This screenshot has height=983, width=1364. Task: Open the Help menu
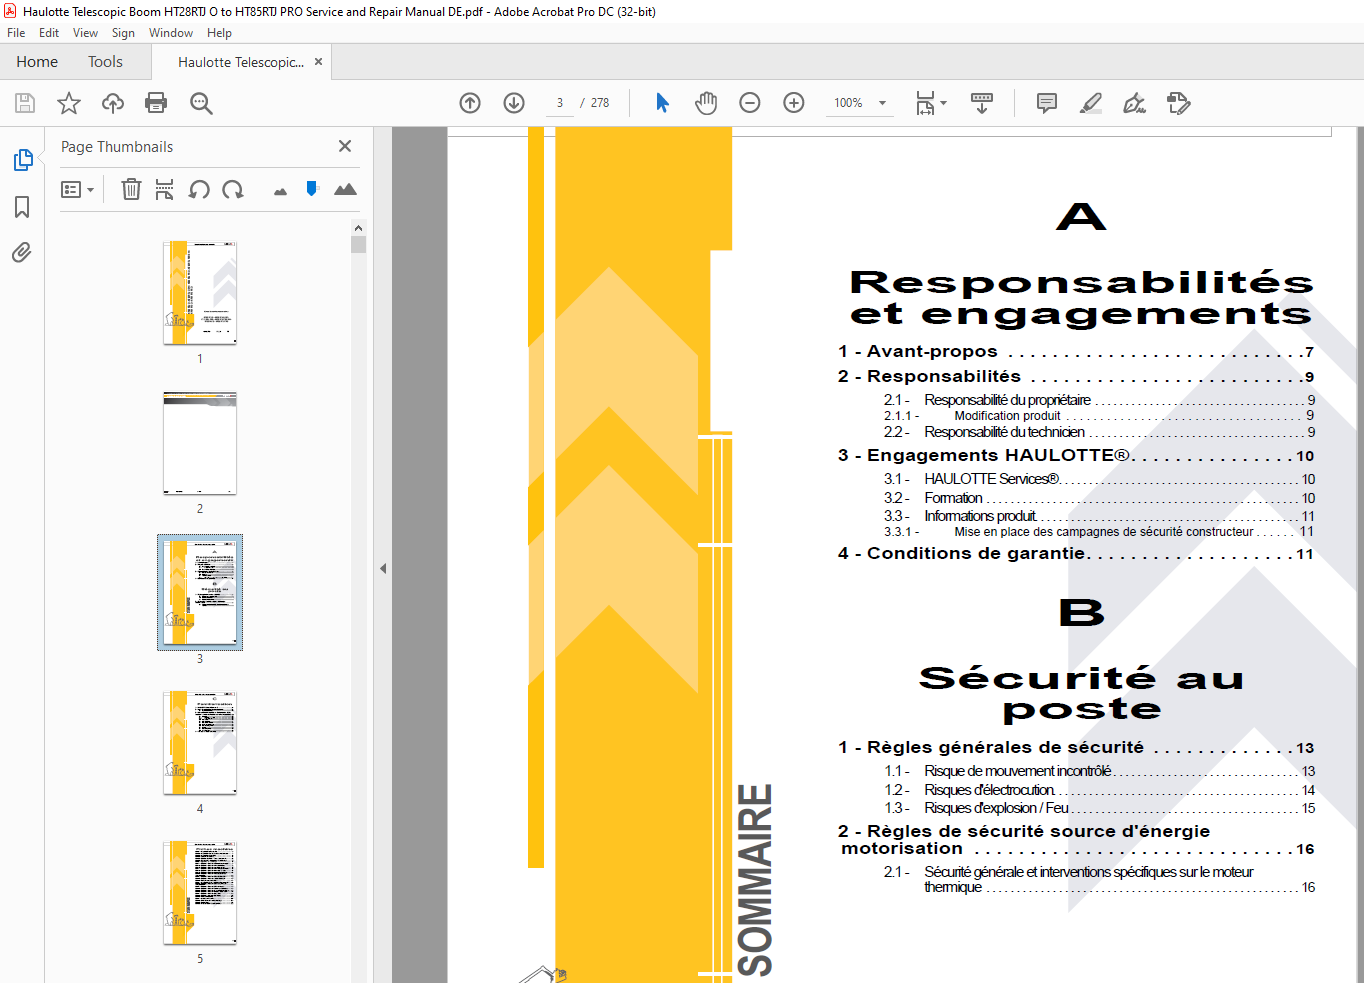[219, 33]
